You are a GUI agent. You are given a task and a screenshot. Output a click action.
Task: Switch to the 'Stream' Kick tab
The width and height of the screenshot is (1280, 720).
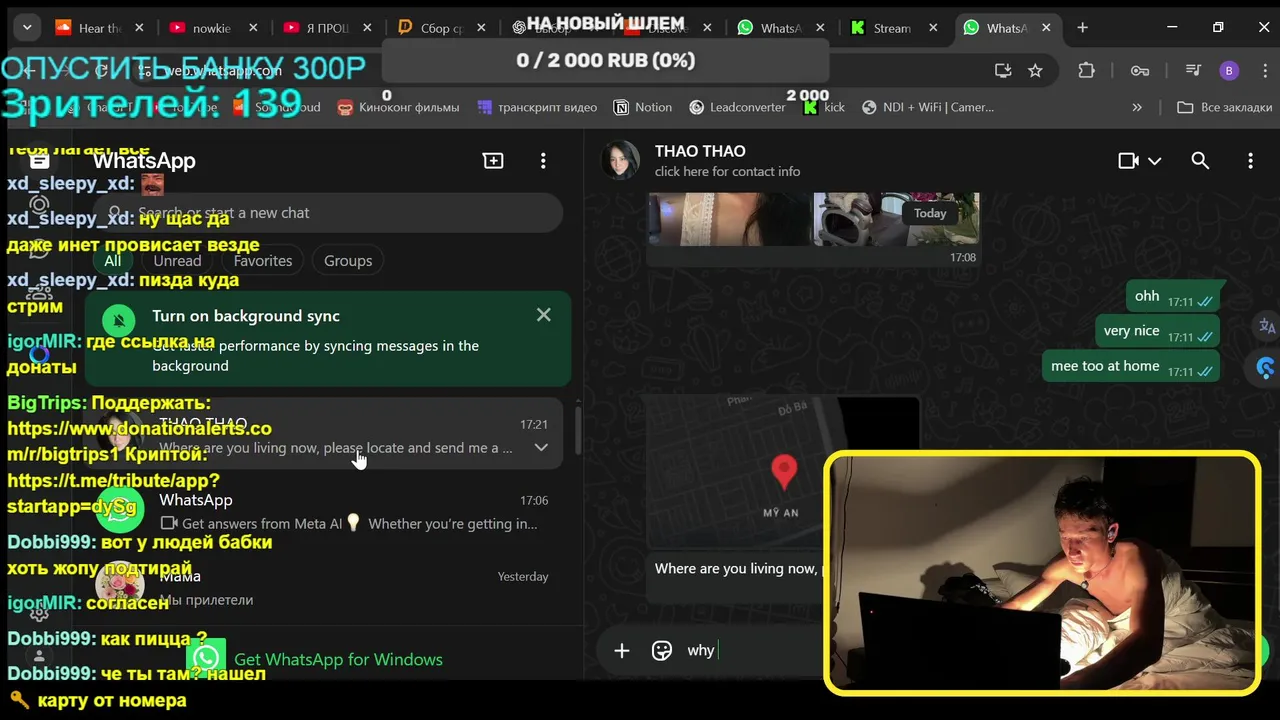tap(892, 28)
